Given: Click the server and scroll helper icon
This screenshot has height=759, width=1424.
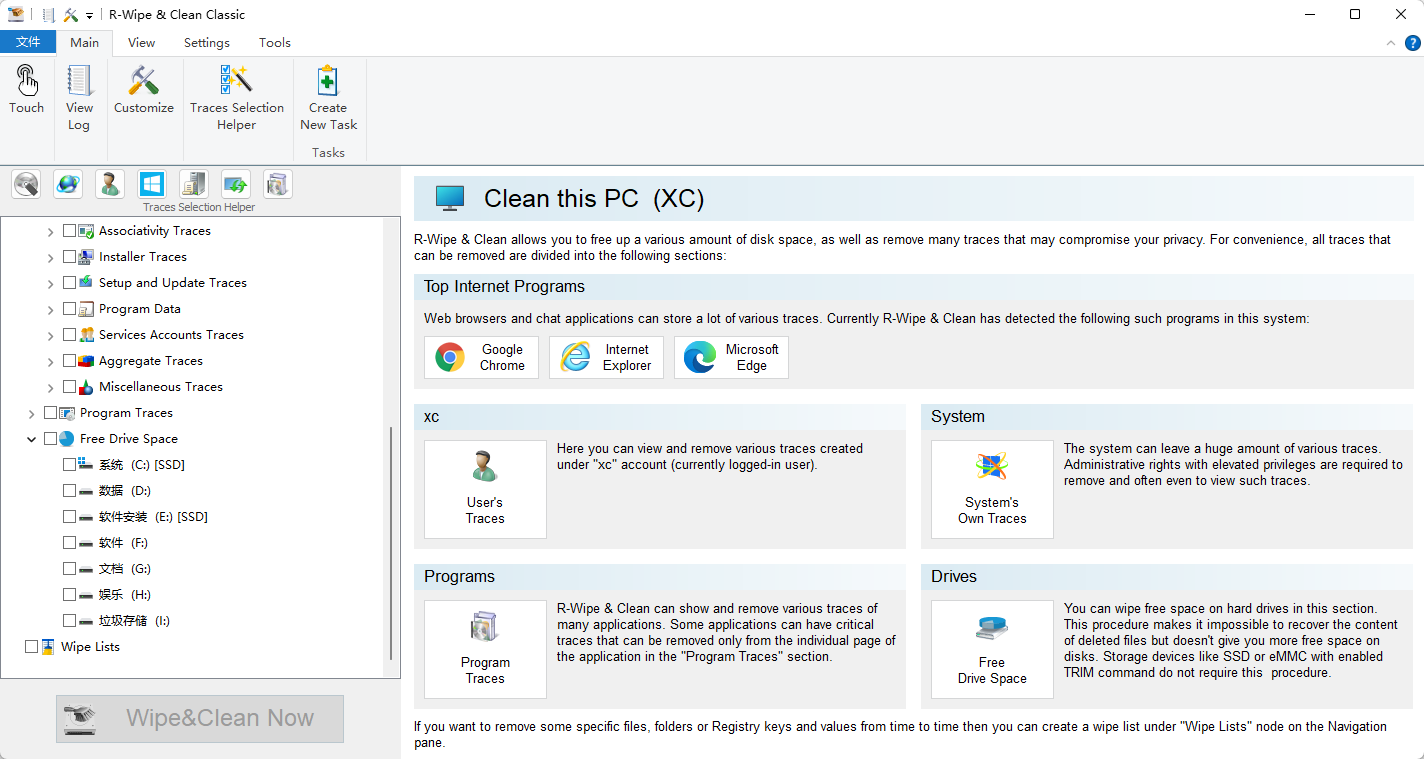Looking at the screenshot, I should tap(194, 184).
